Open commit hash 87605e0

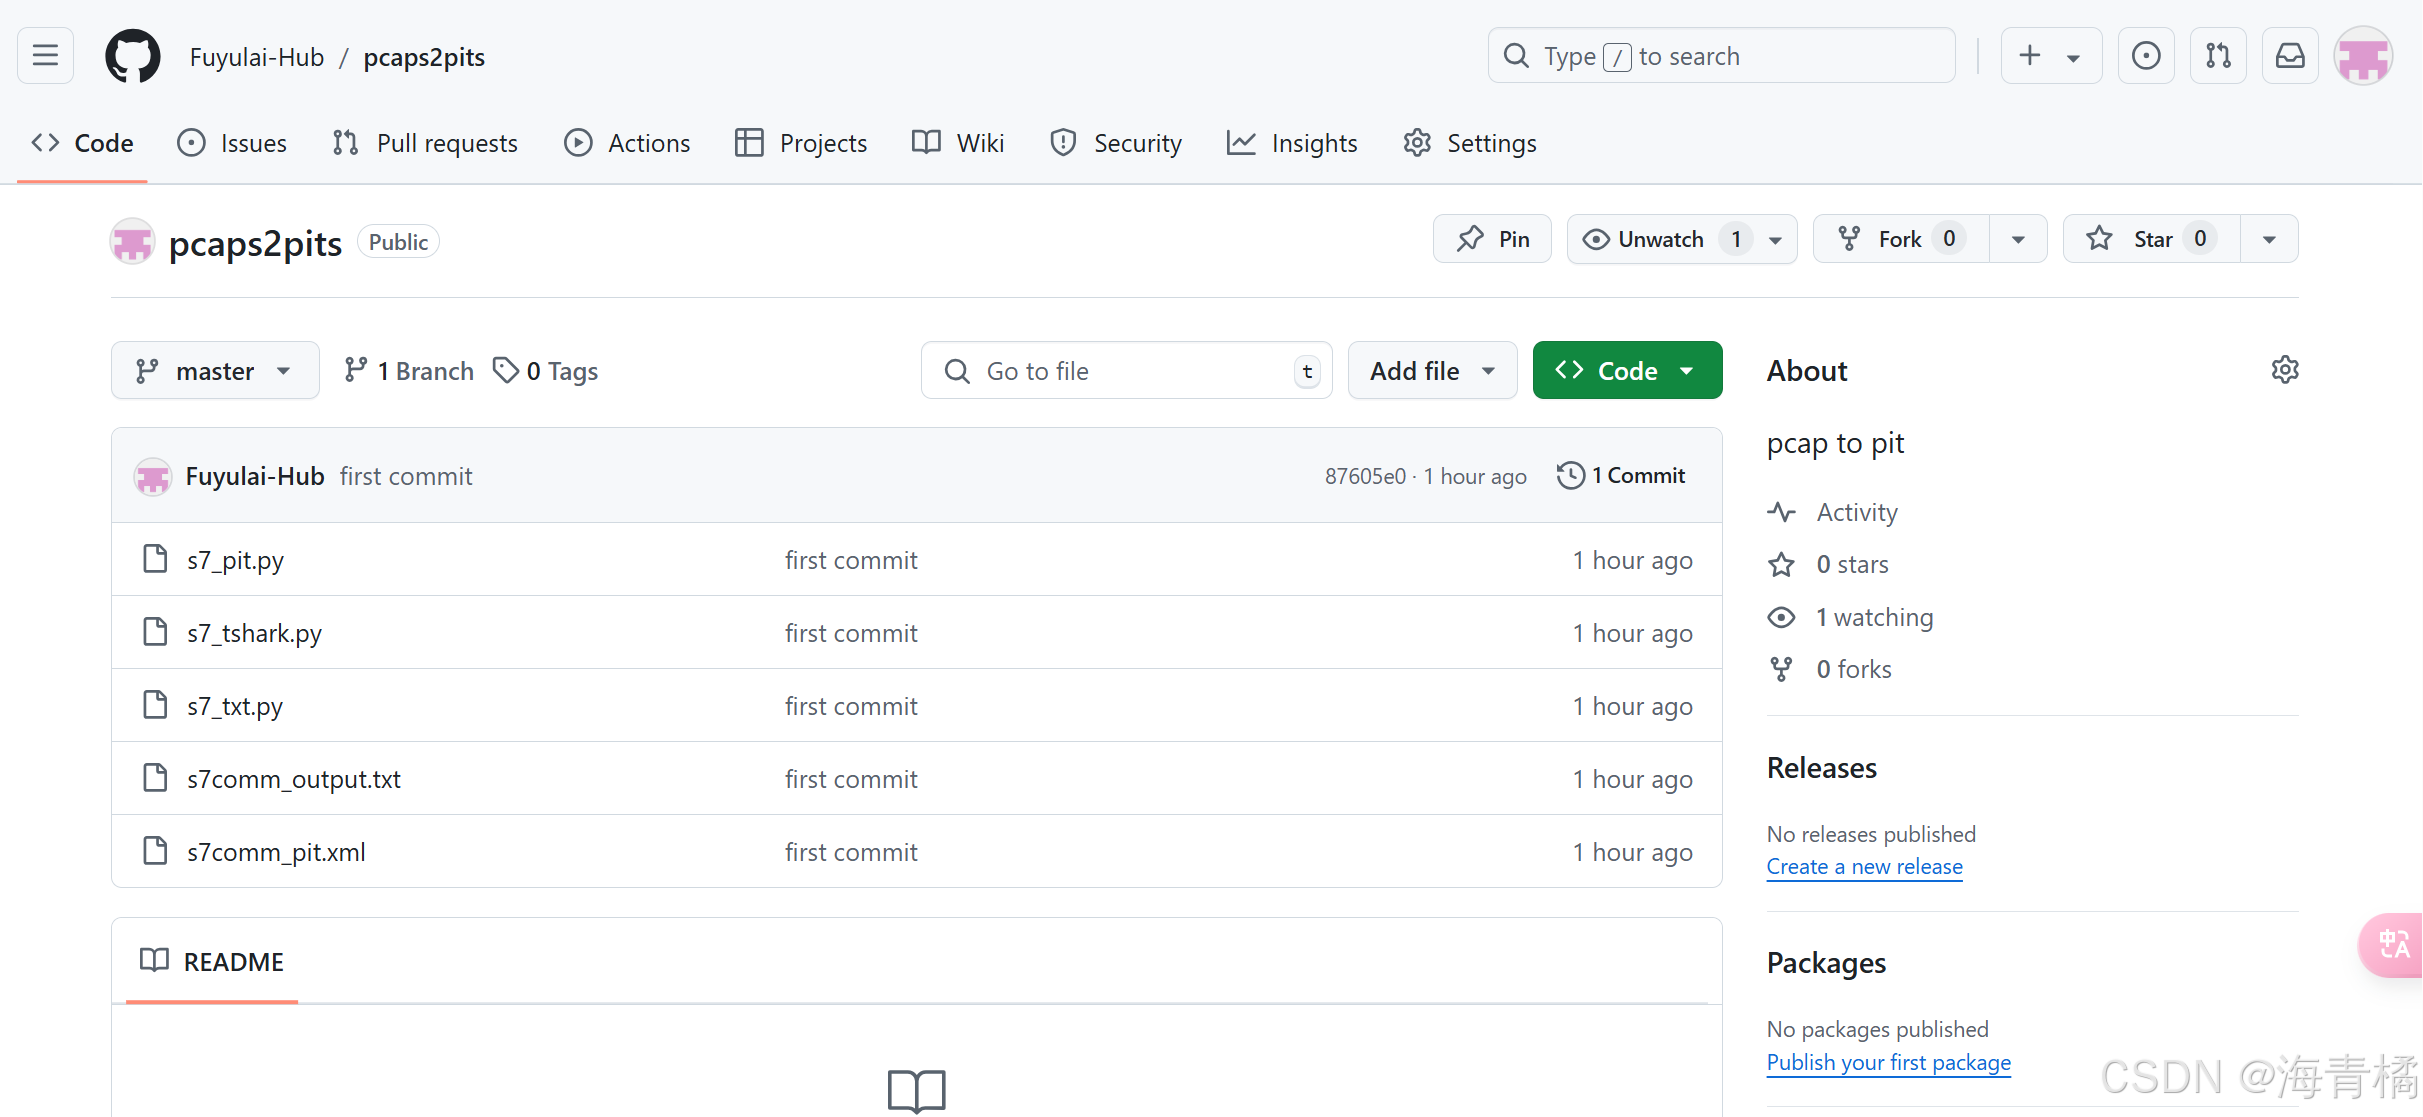point(1365,476)
